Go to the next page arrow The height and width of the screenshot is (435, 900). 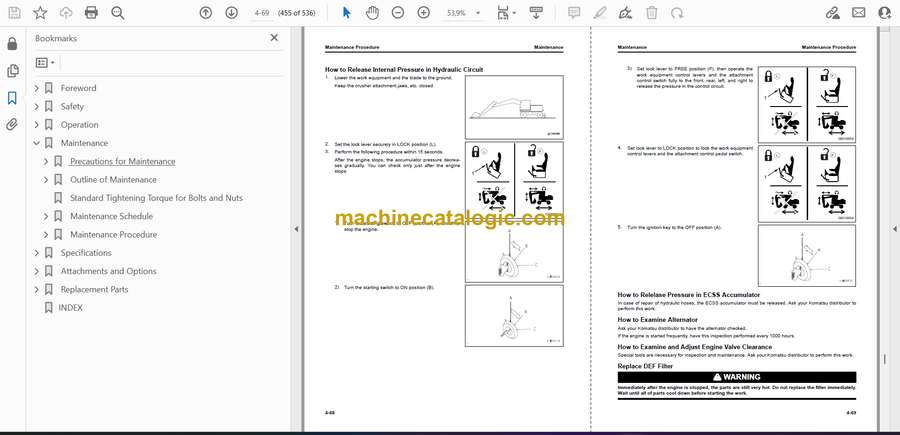(x=231, y=13)
